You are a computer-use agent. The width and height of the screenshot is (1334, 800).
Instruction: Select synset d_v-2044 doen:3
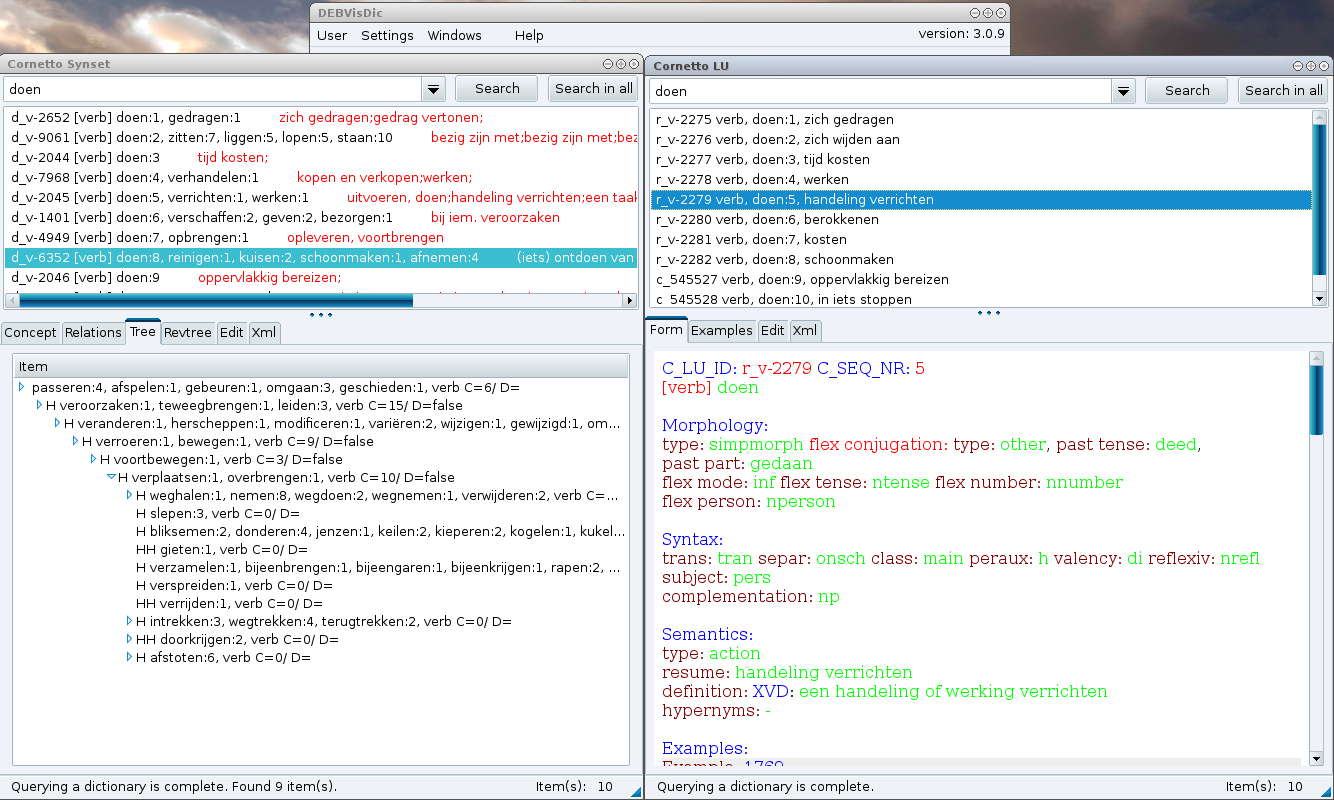pyautogui.click(x=321, y=157)
